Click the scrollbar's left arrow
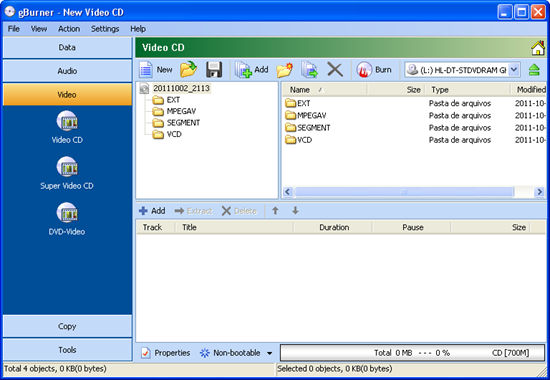The image size is (550, 380). click(288, 192)
